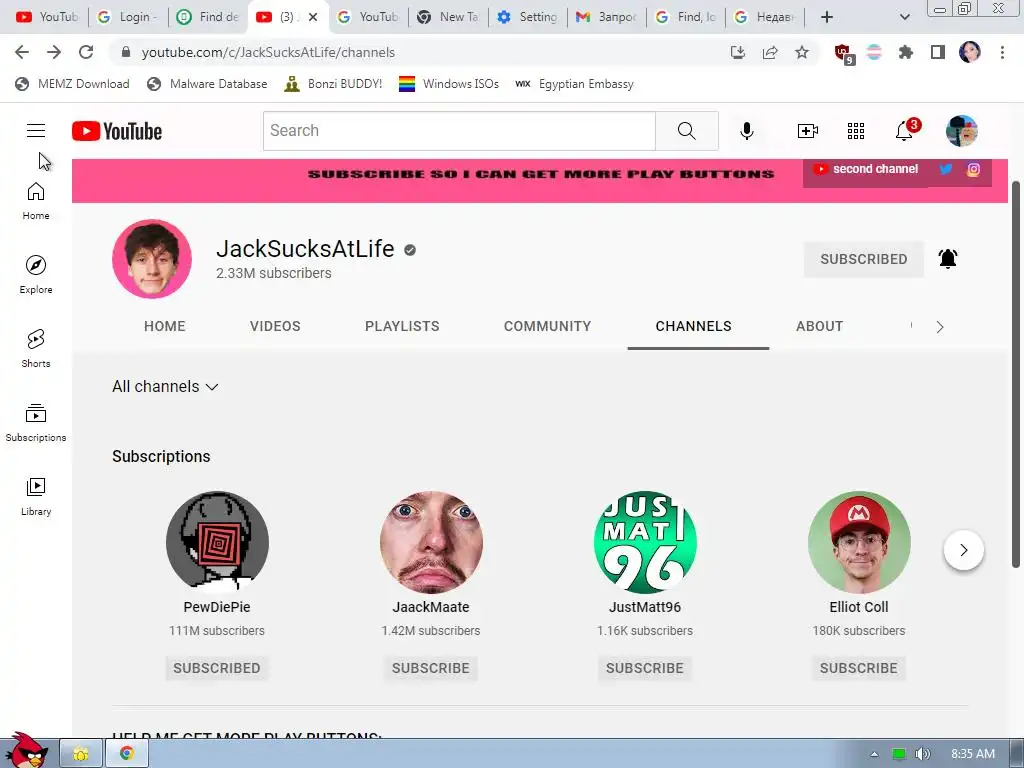
Task: Click Chrome icon in taskbar
Action: coord(127,754)
